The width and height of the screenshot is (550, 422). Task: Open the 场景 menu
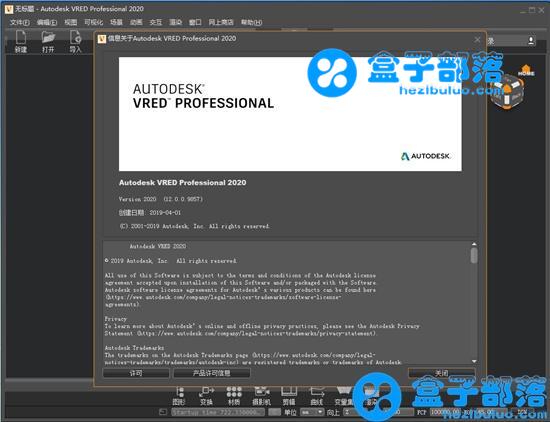[x=116, y=22]
